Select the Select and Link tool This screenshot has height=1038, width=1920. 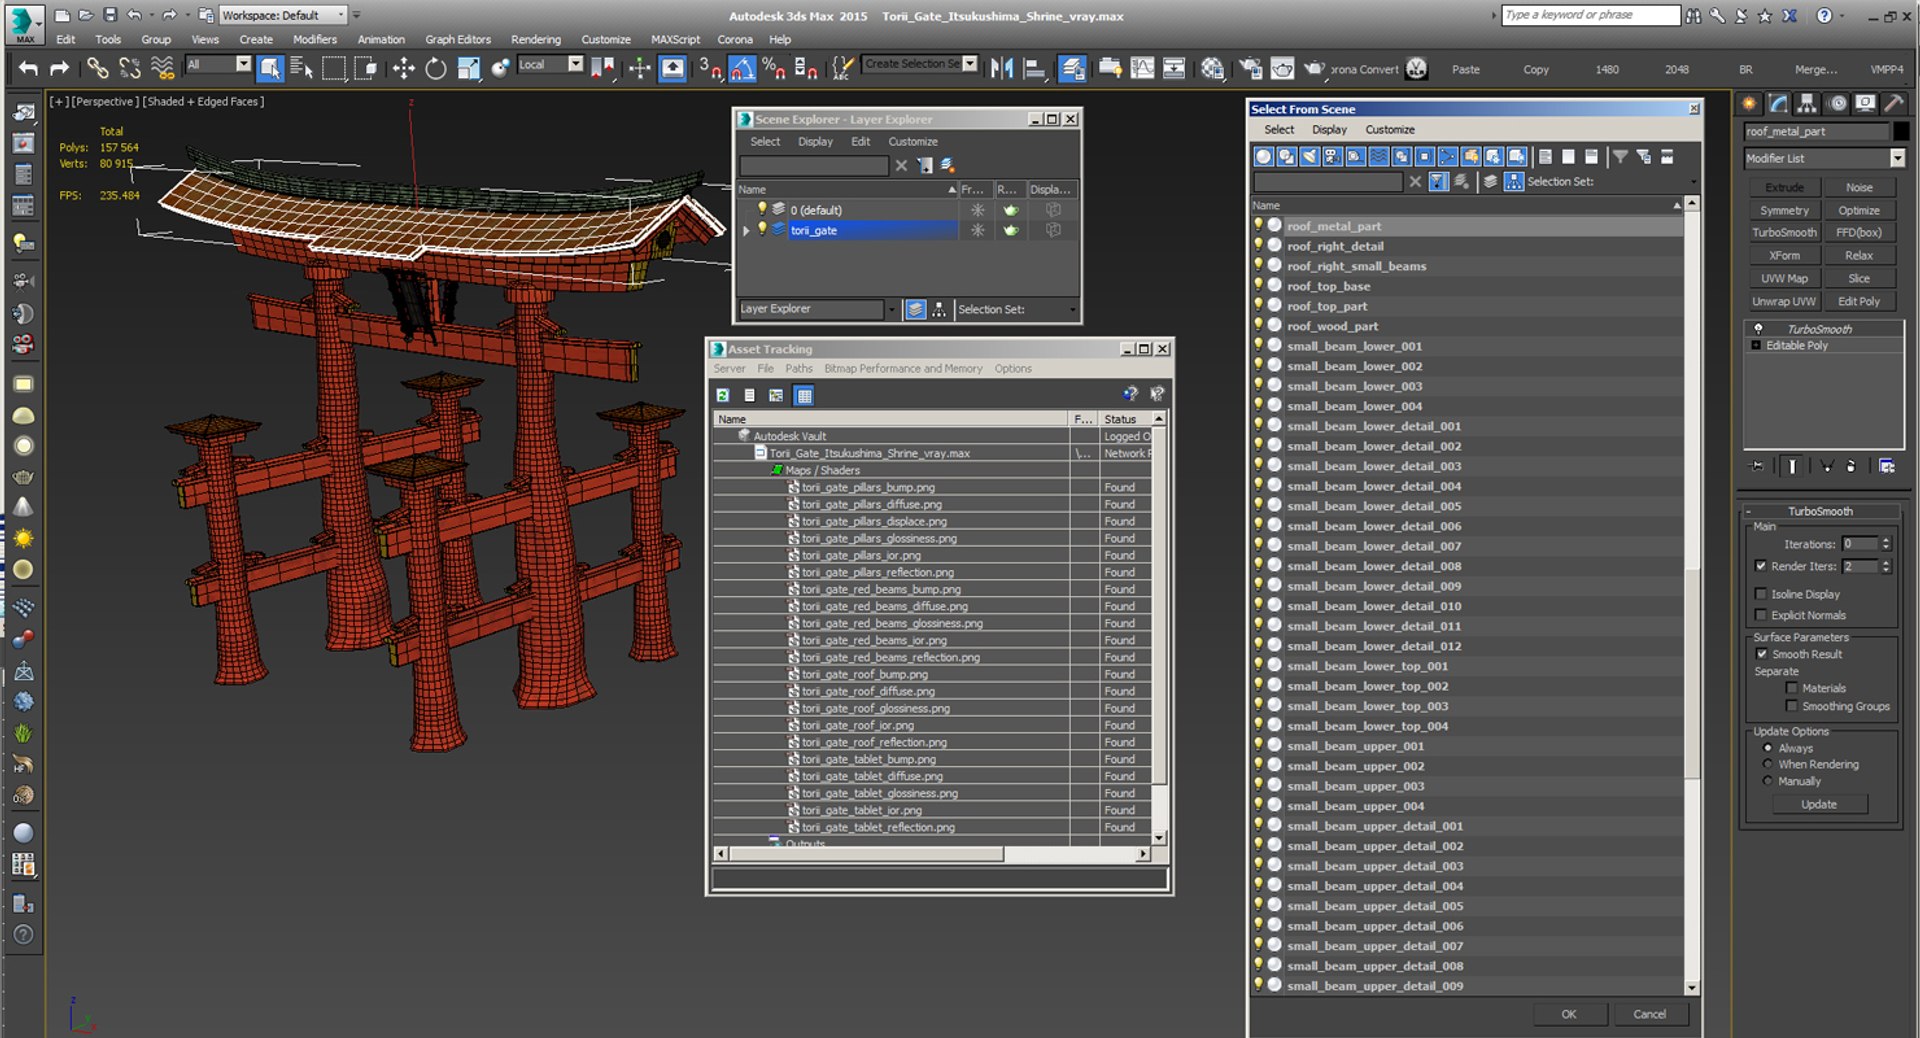97,68
